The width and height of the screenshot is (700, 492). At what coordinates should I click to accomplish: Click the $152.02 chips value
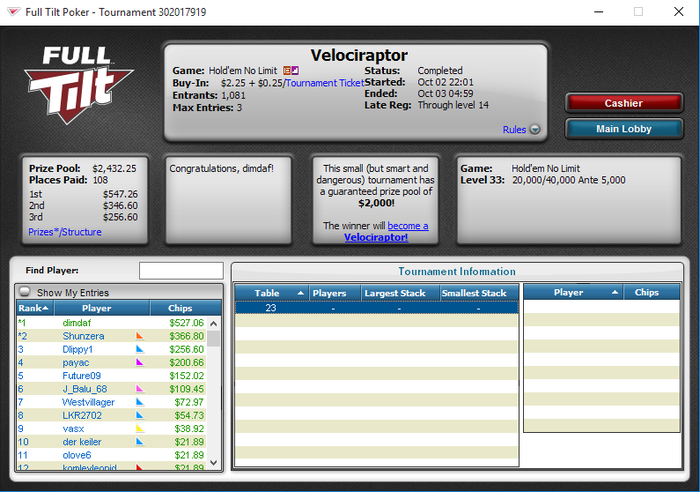tap(187, 375)
